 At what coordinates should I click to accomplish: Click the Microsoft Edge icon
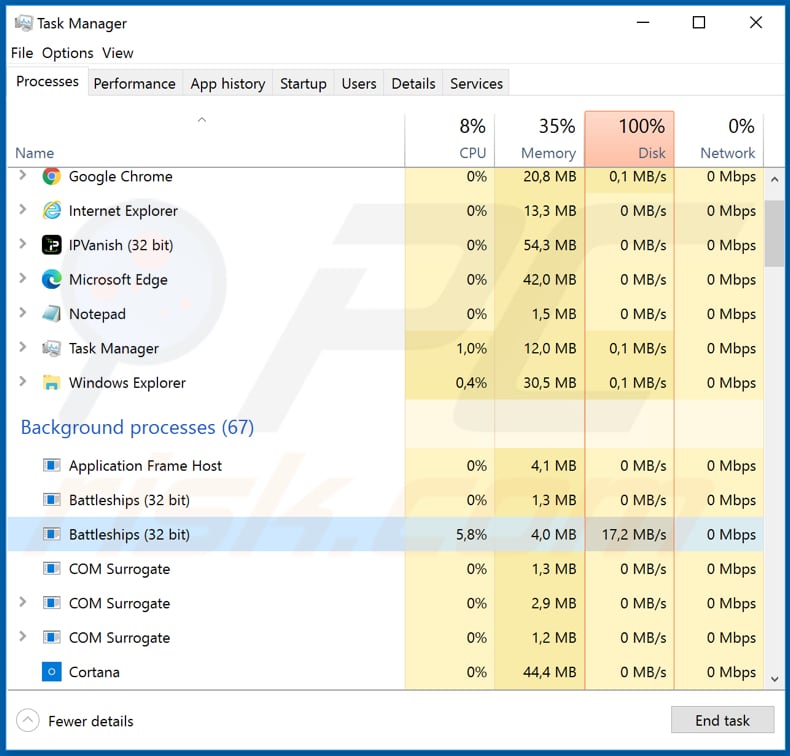(x=51, y=280)
